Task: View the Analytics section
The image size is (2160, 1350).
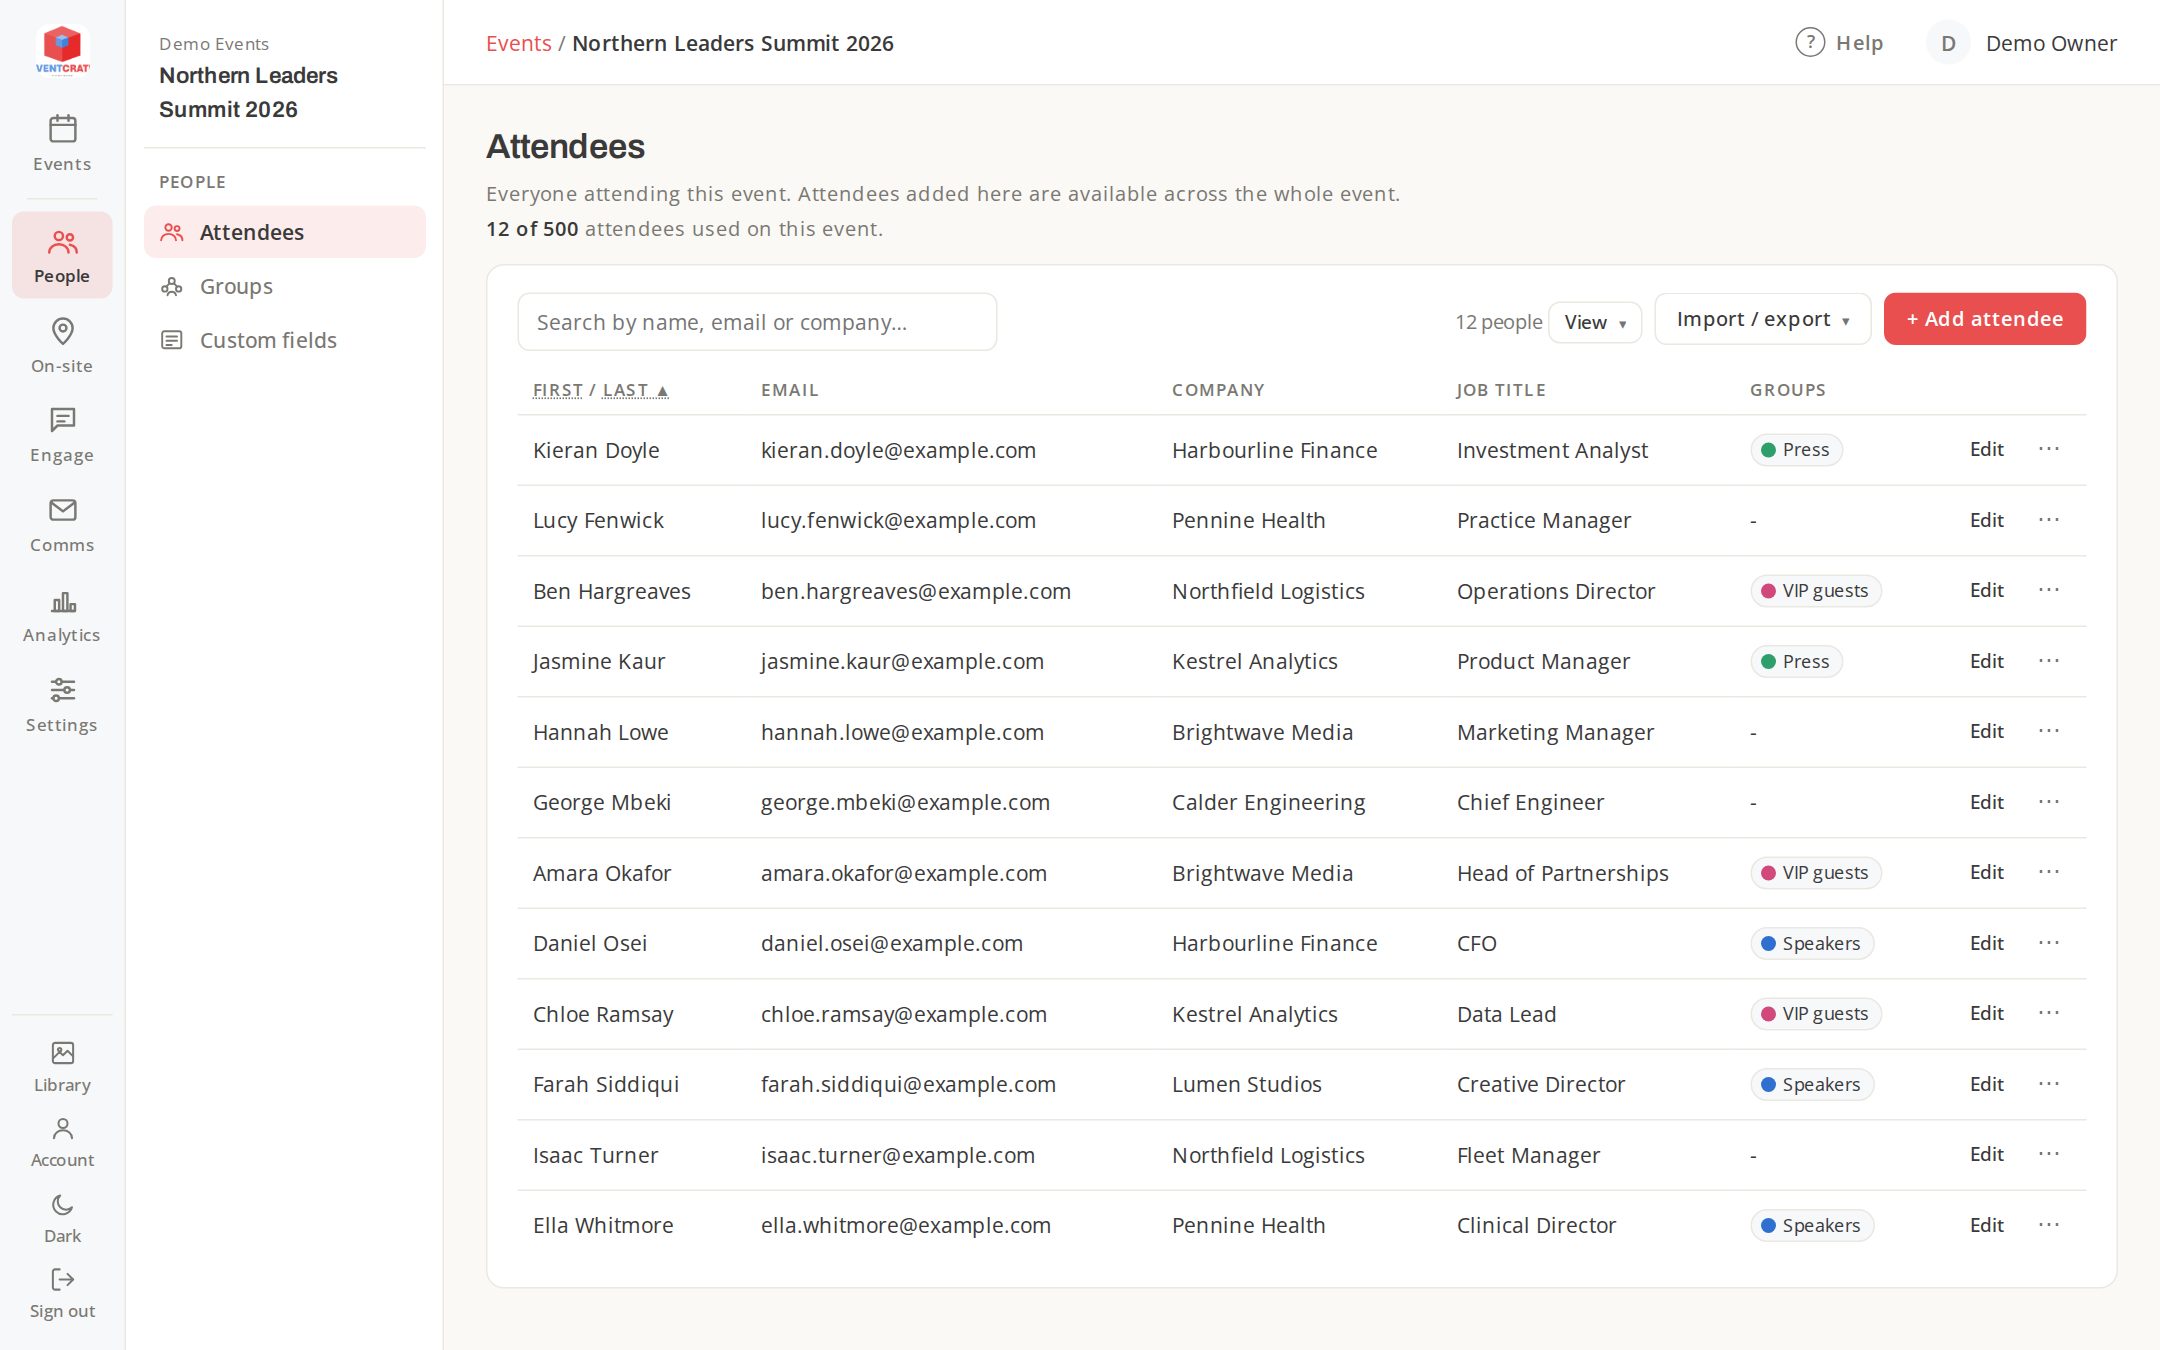Action: 62,616
